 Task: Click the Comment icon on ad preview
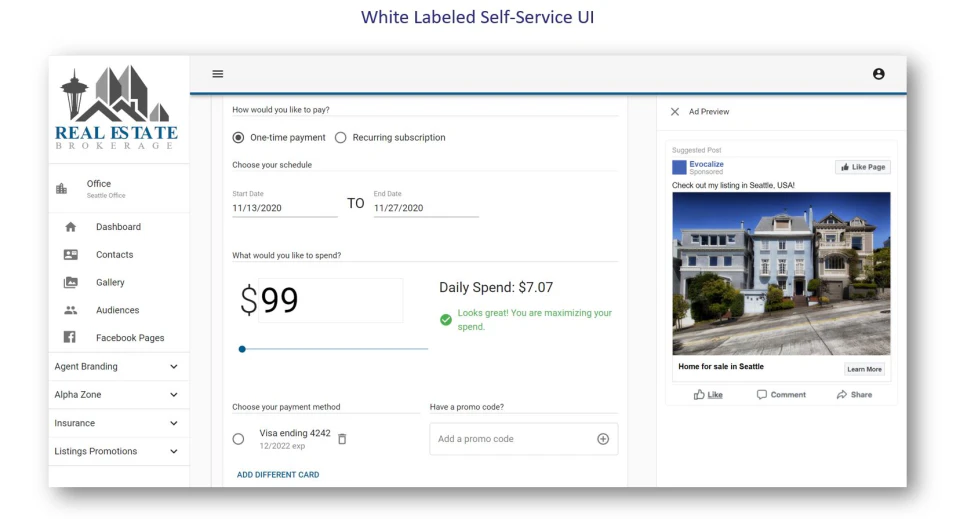click(x=762, y=395)
